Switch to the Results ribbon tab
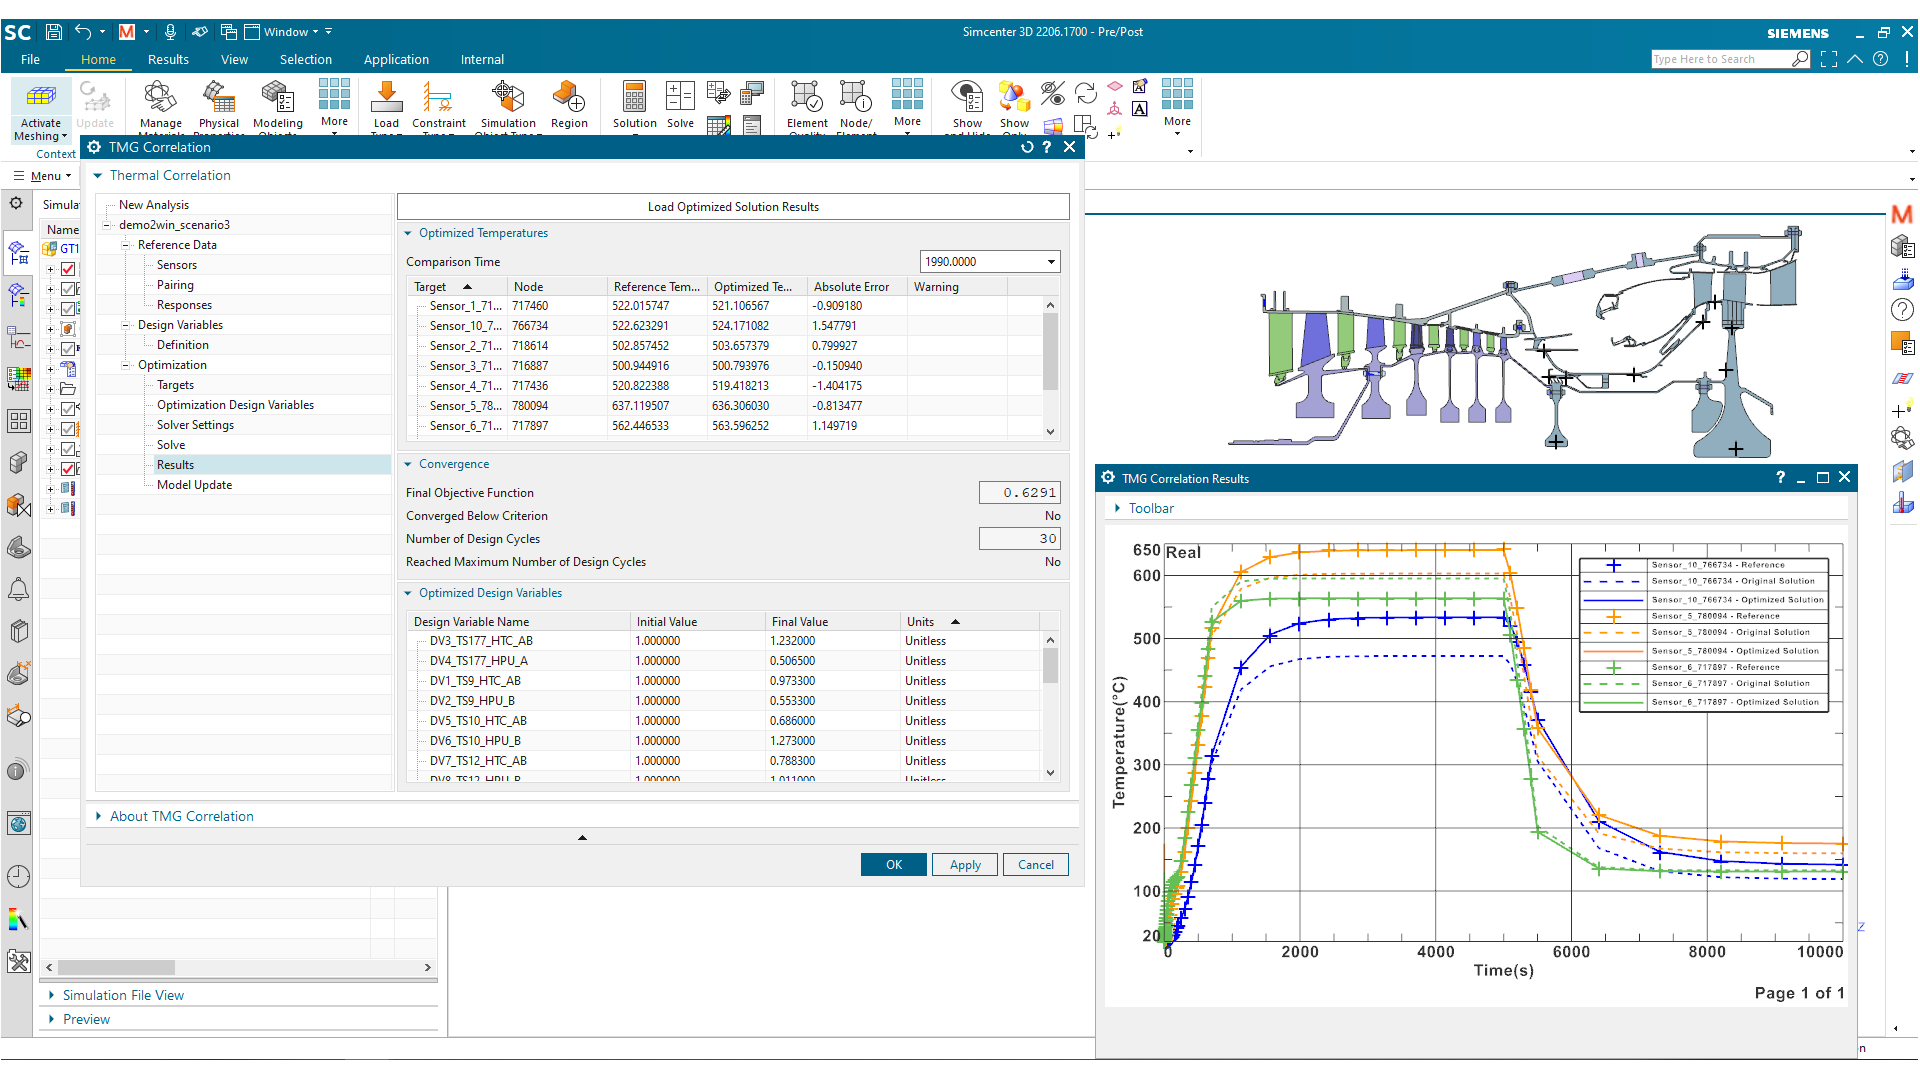The height and width of the screenshot is (1080, 1920). tap(168, 59)
